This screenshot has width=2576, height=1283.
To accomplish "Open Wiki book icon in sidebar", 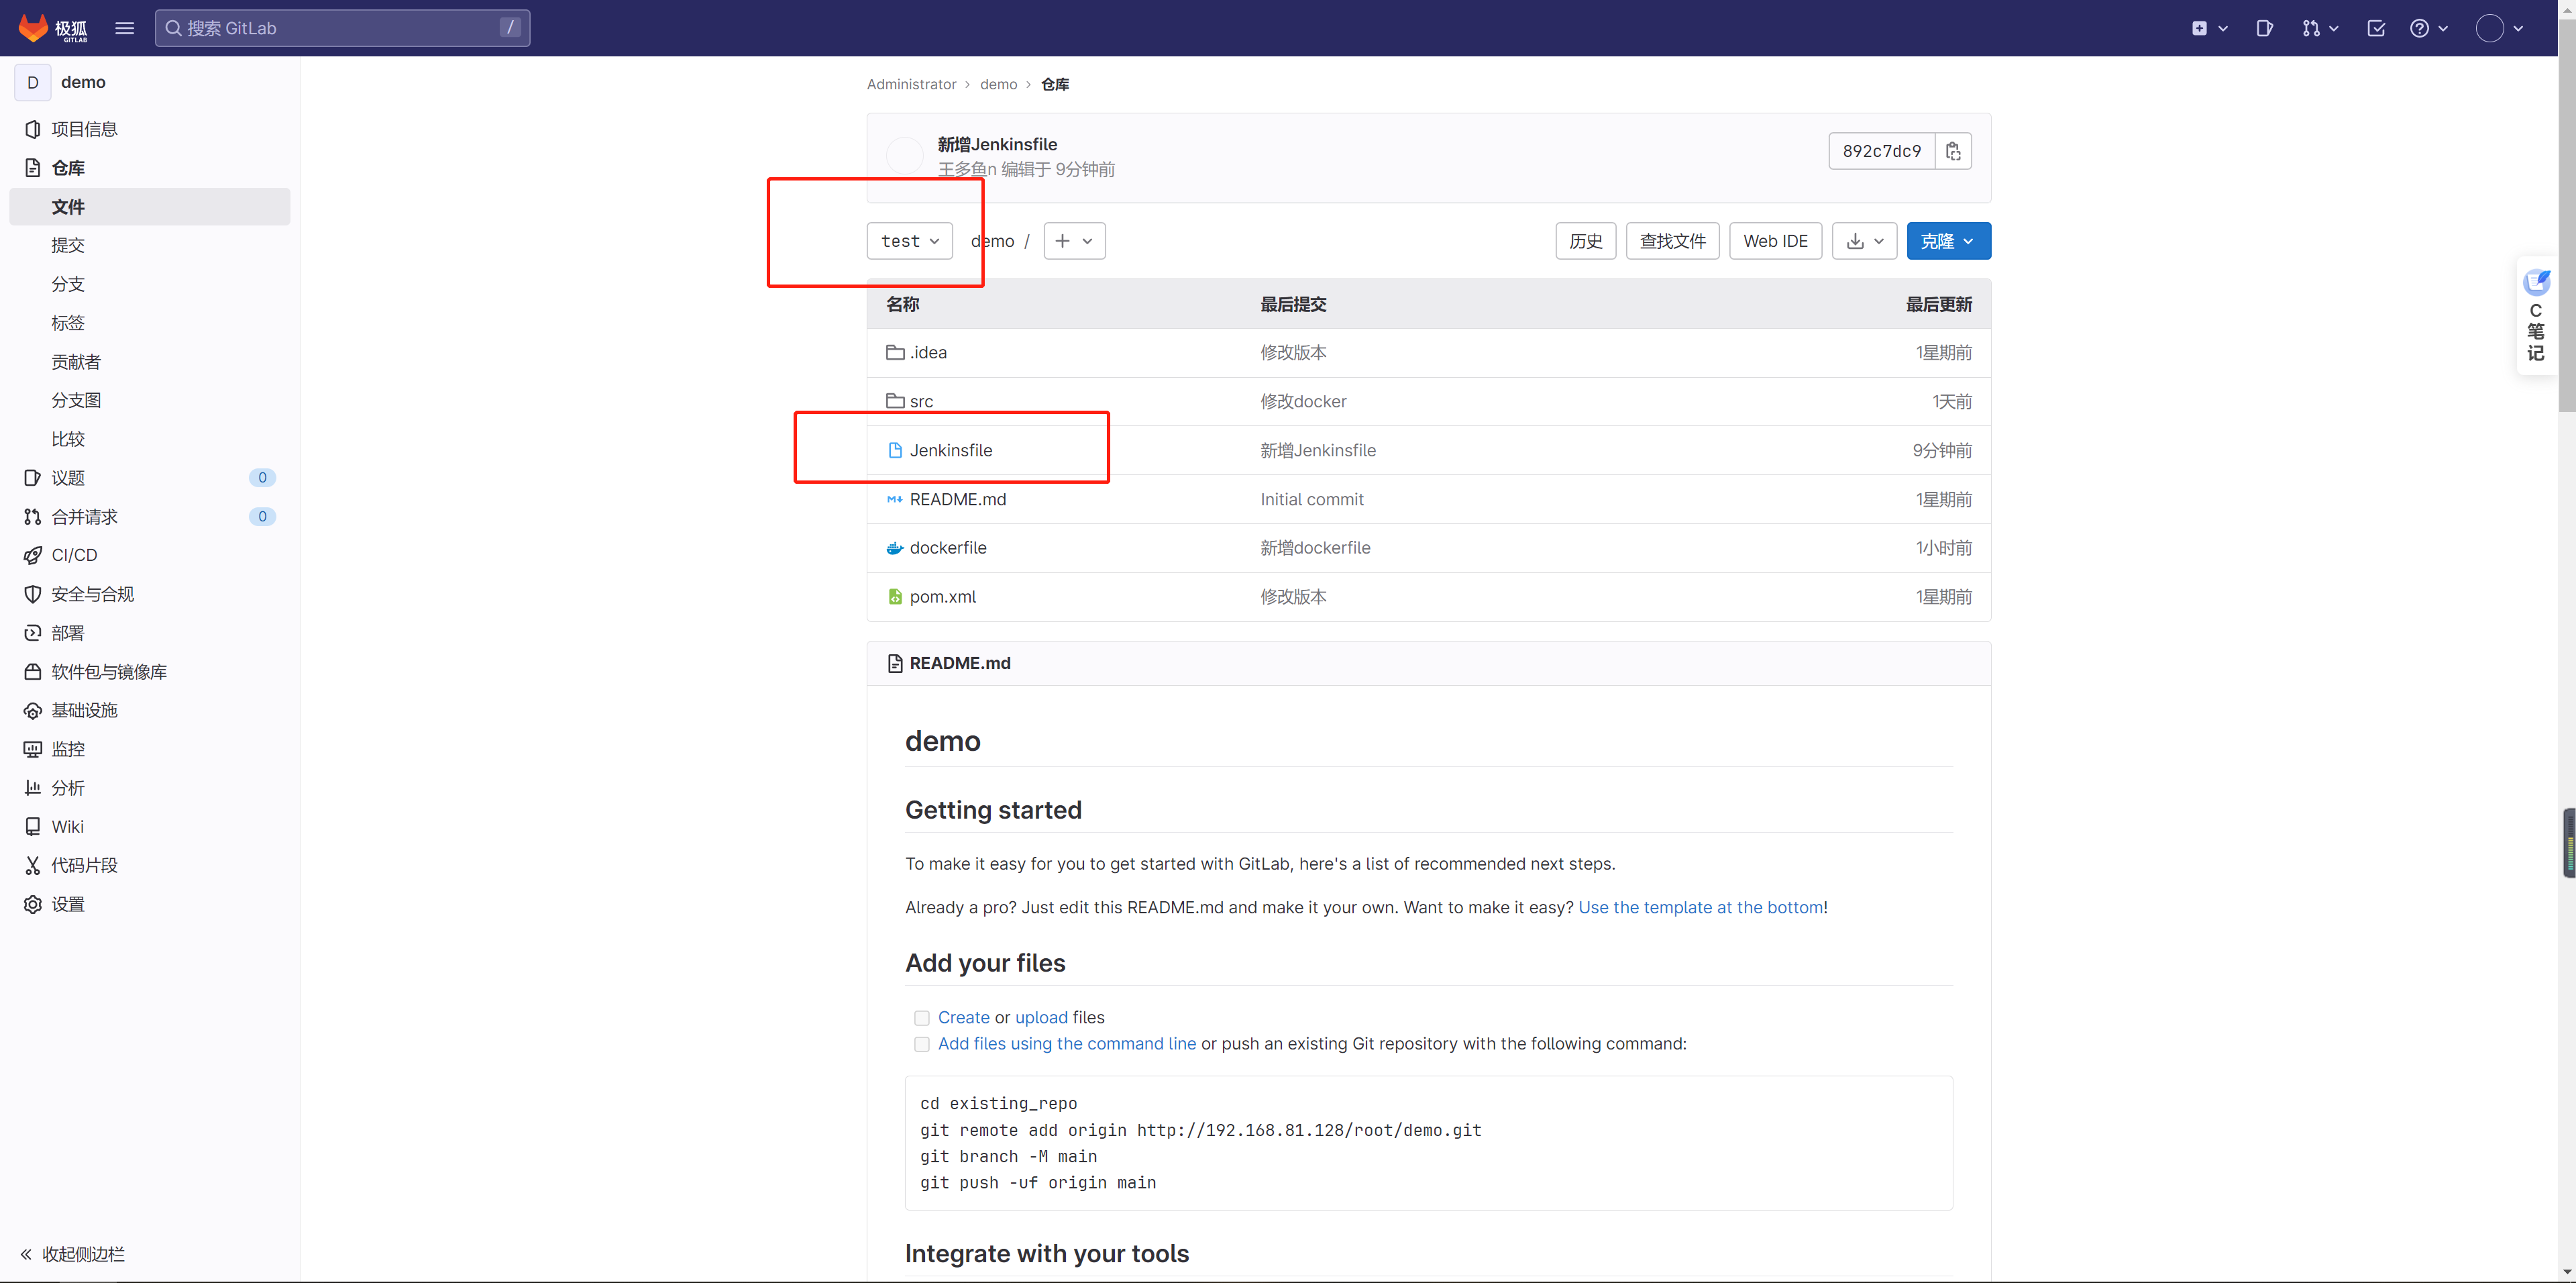I will [33, 827].
